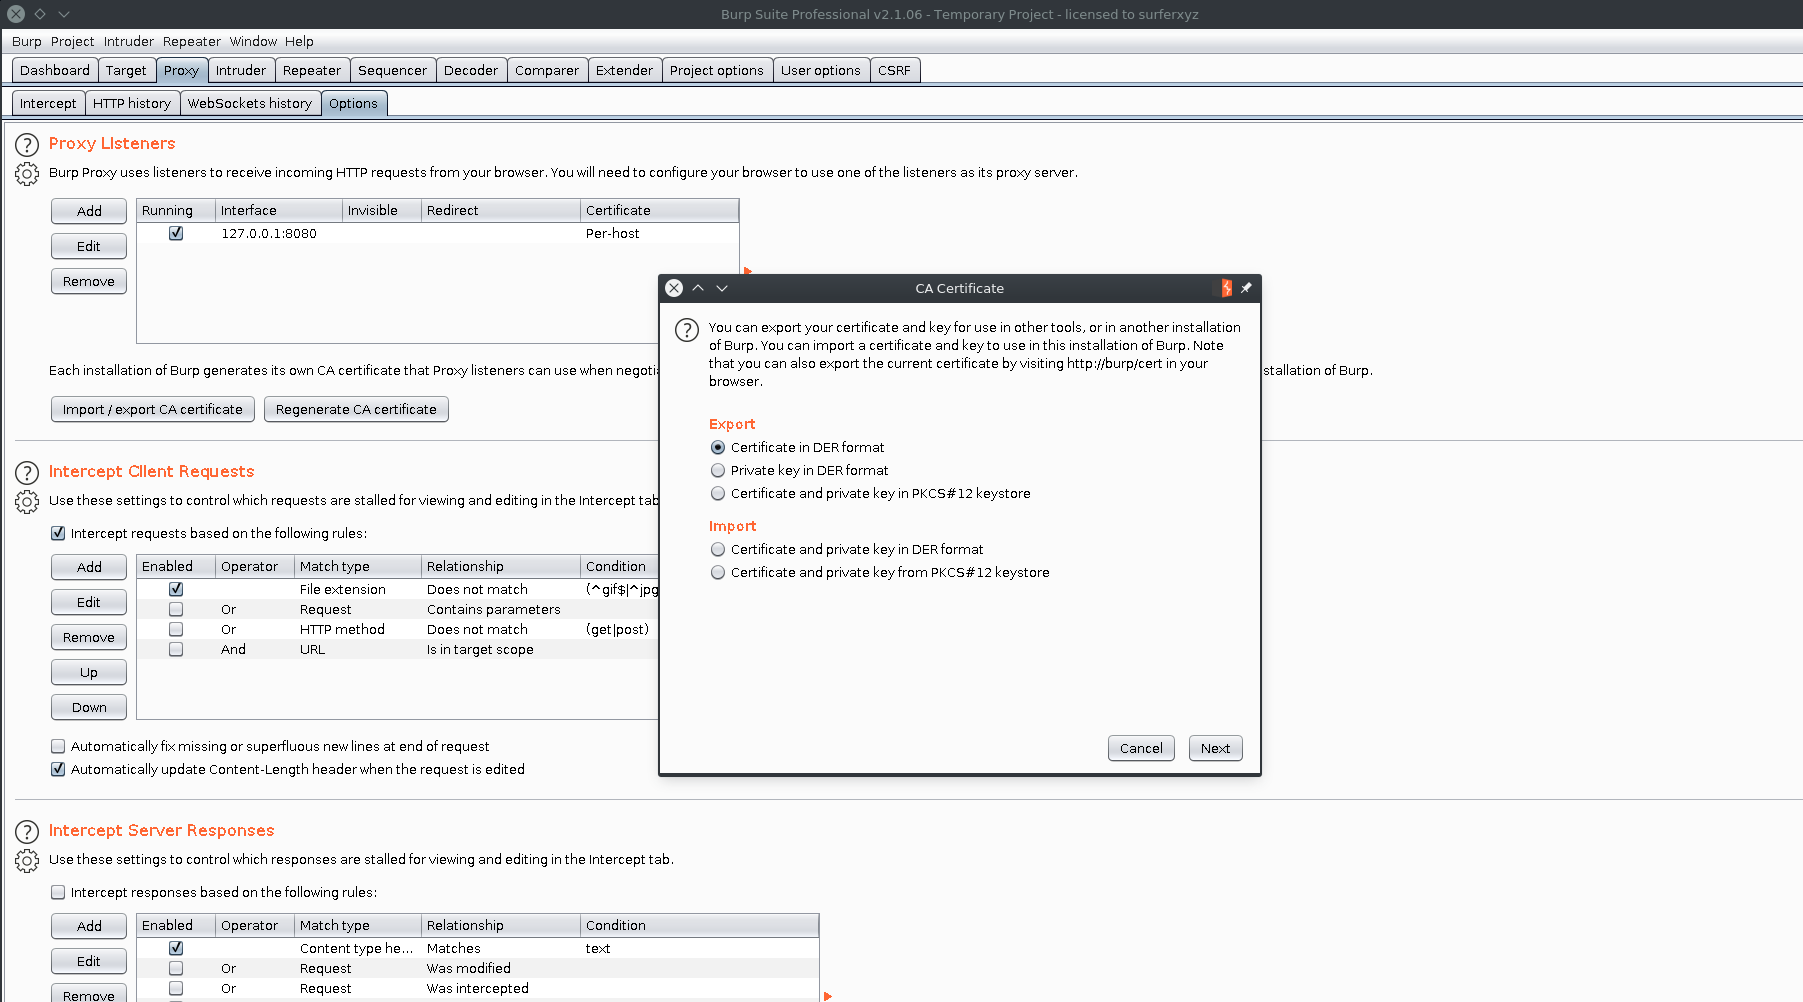Enable Intercept responses based on rules checkbox
Image resolution: width=1803 pixels, height=1002 pixels.
pyautogui.click(x=58, y=892)
